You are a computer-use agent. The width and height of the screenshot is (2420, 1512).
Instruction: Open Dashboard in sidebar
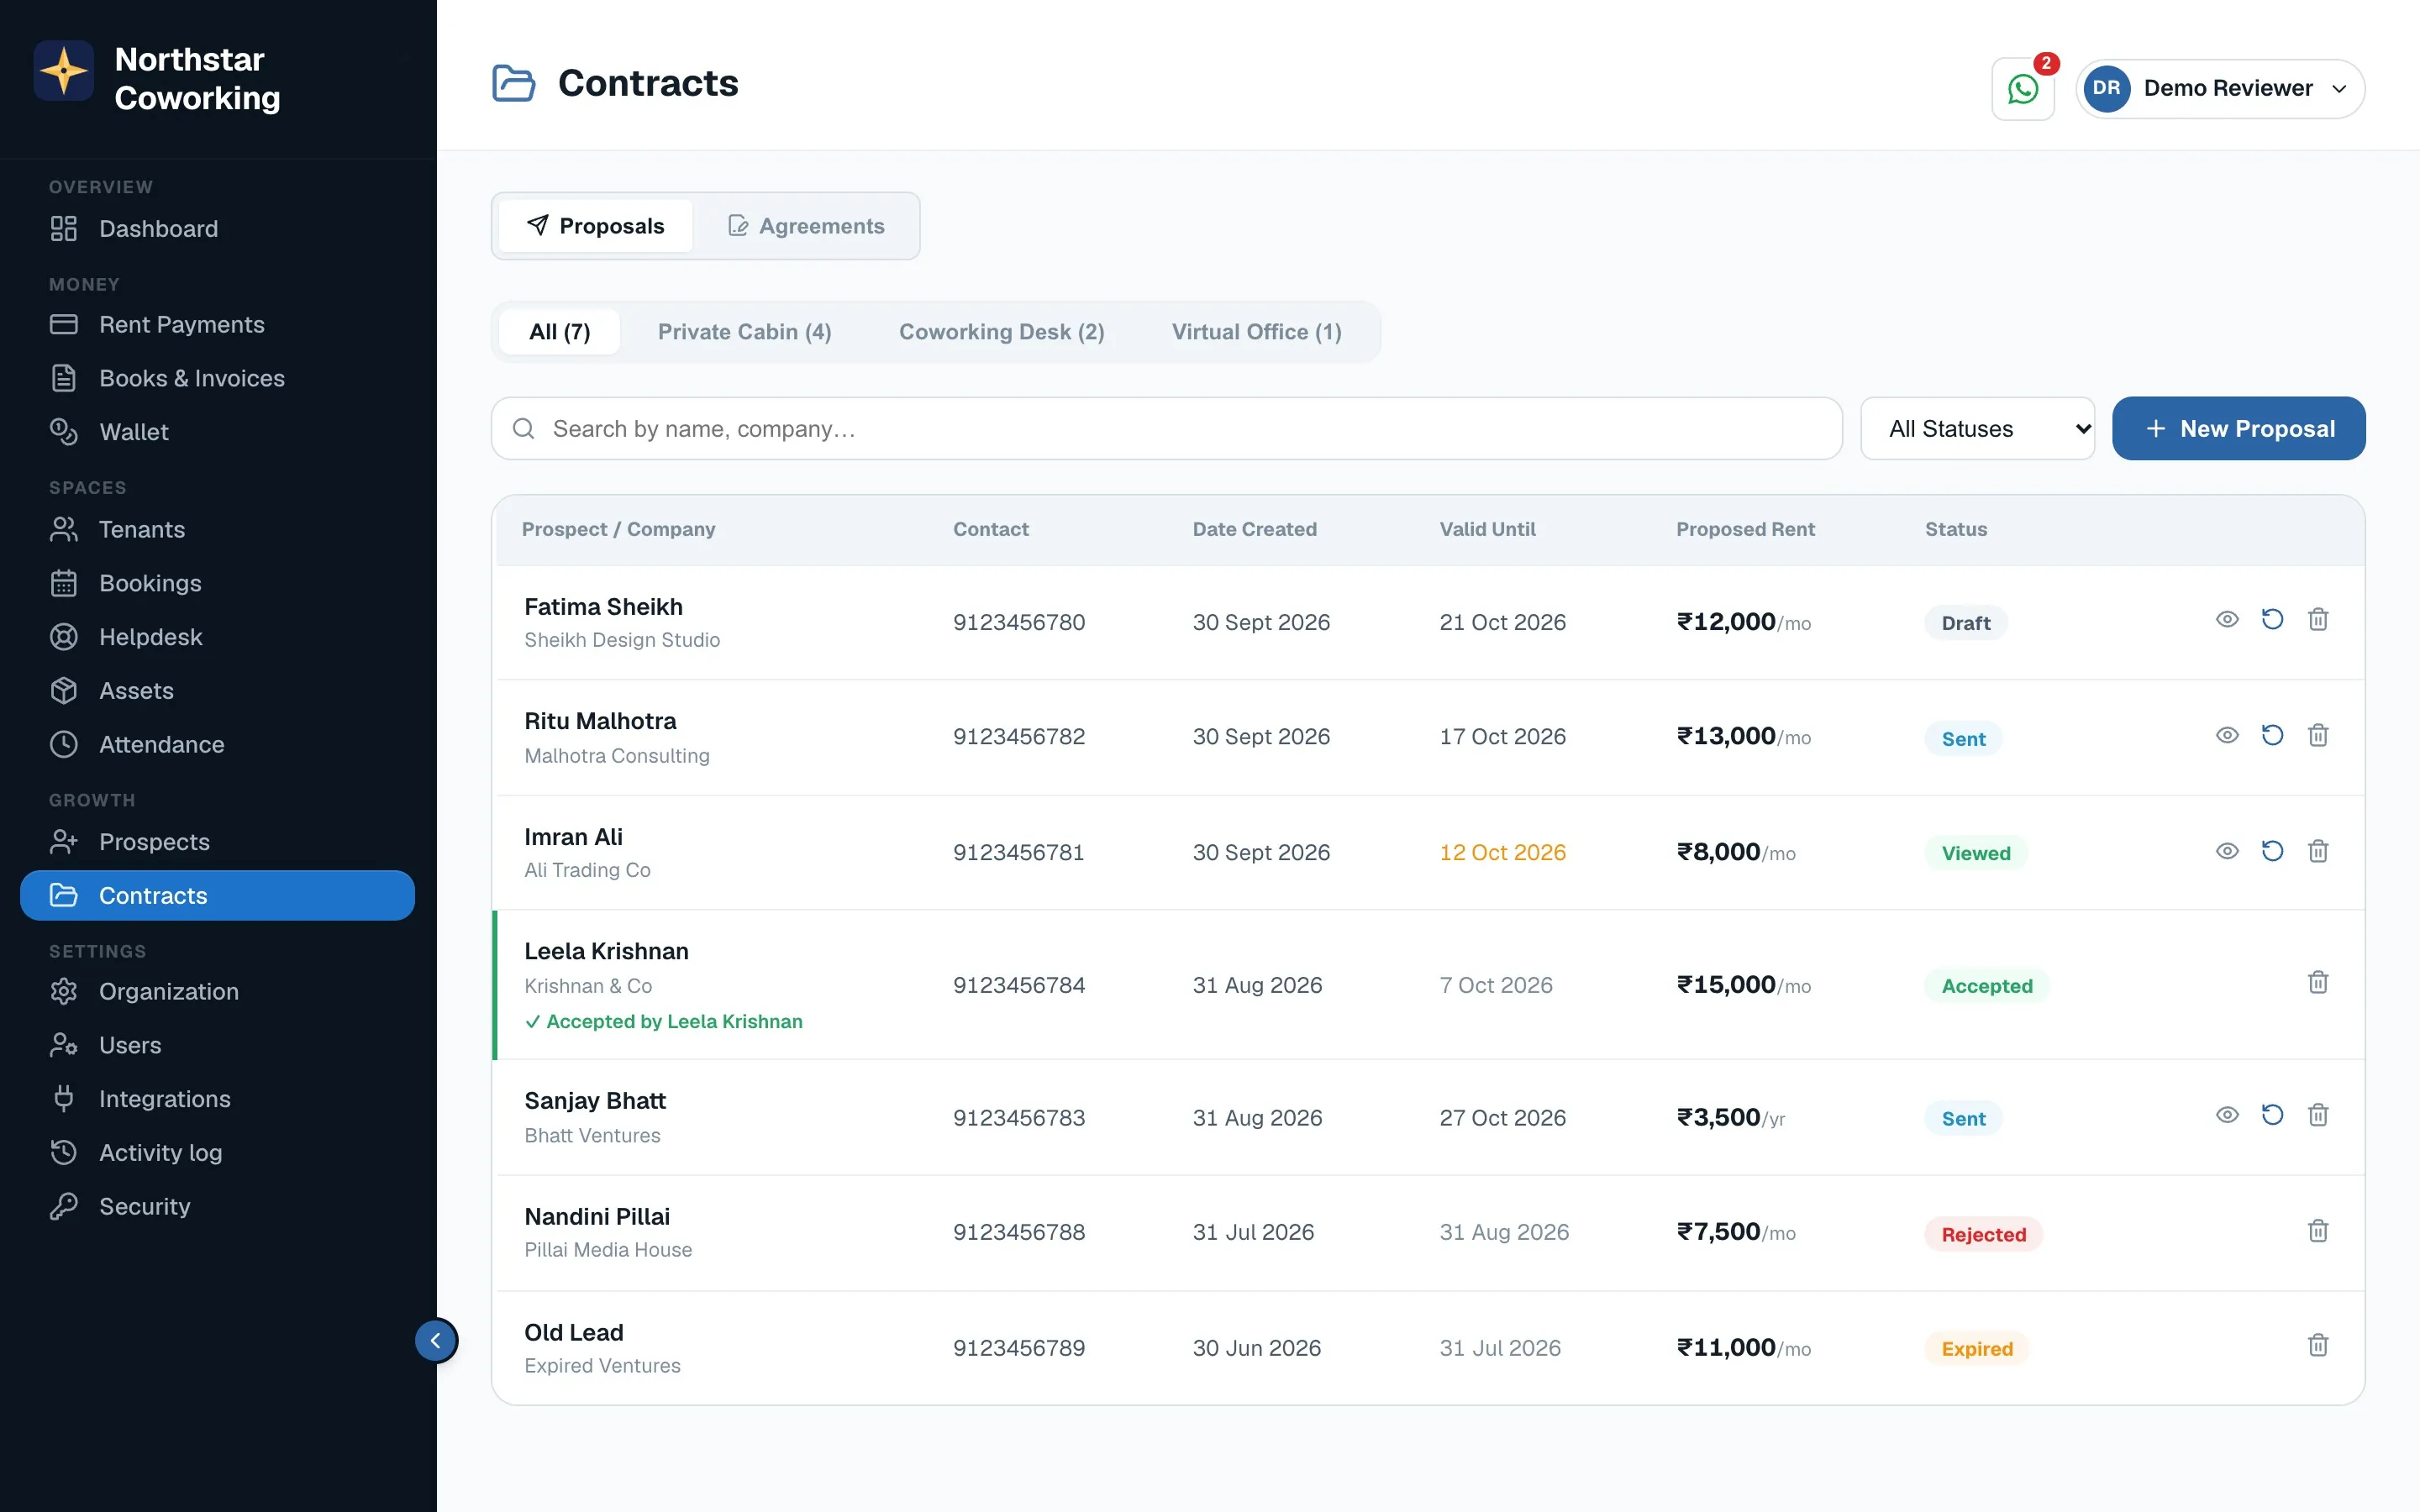click(x=217, y=229)
